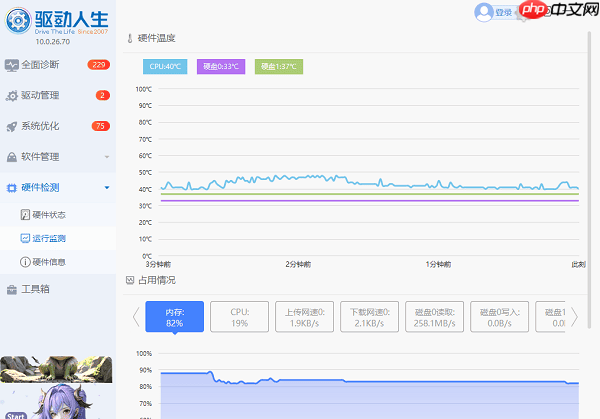Click the Drive The Life gear logo

[x=18, y=21]
